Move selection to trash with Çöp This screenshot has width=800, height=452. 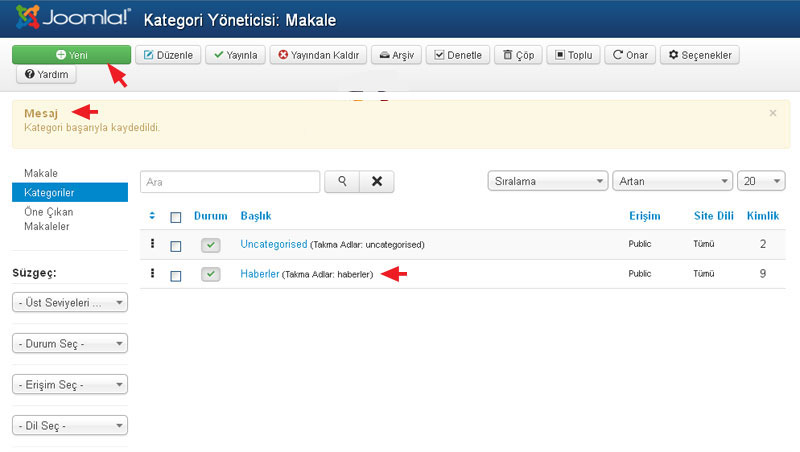(x=518, y=55)
